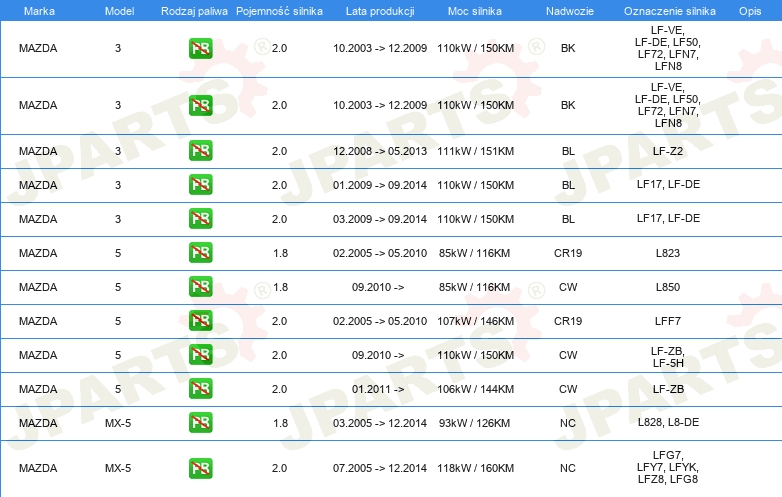The image size is (782, 497).
Task: Select the CR19 body cell in the LFF7 row
Action: click(568, 321)
